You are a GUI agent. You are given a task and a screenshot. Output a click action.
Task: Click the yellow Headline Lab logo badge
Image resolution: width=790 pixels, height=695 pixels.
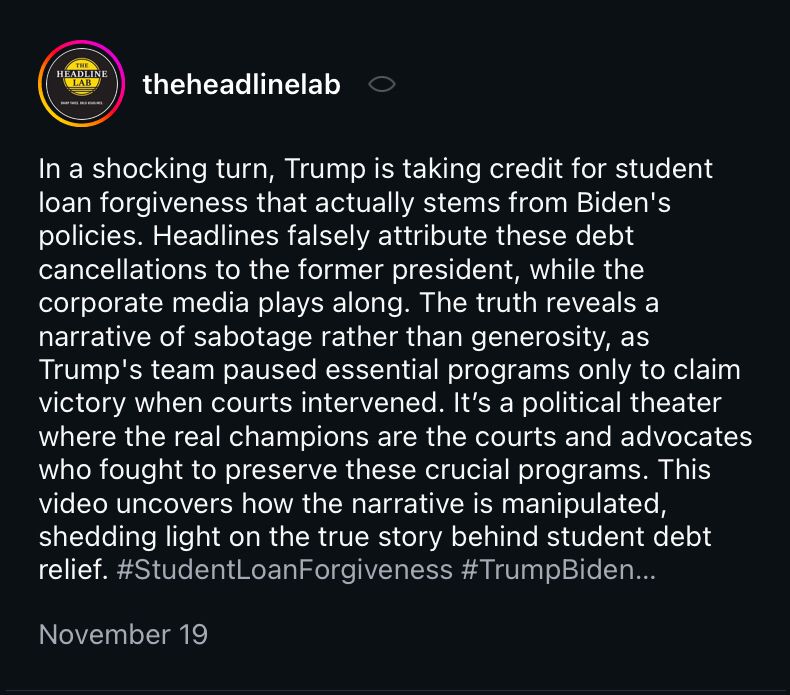[x=81, y=78]
